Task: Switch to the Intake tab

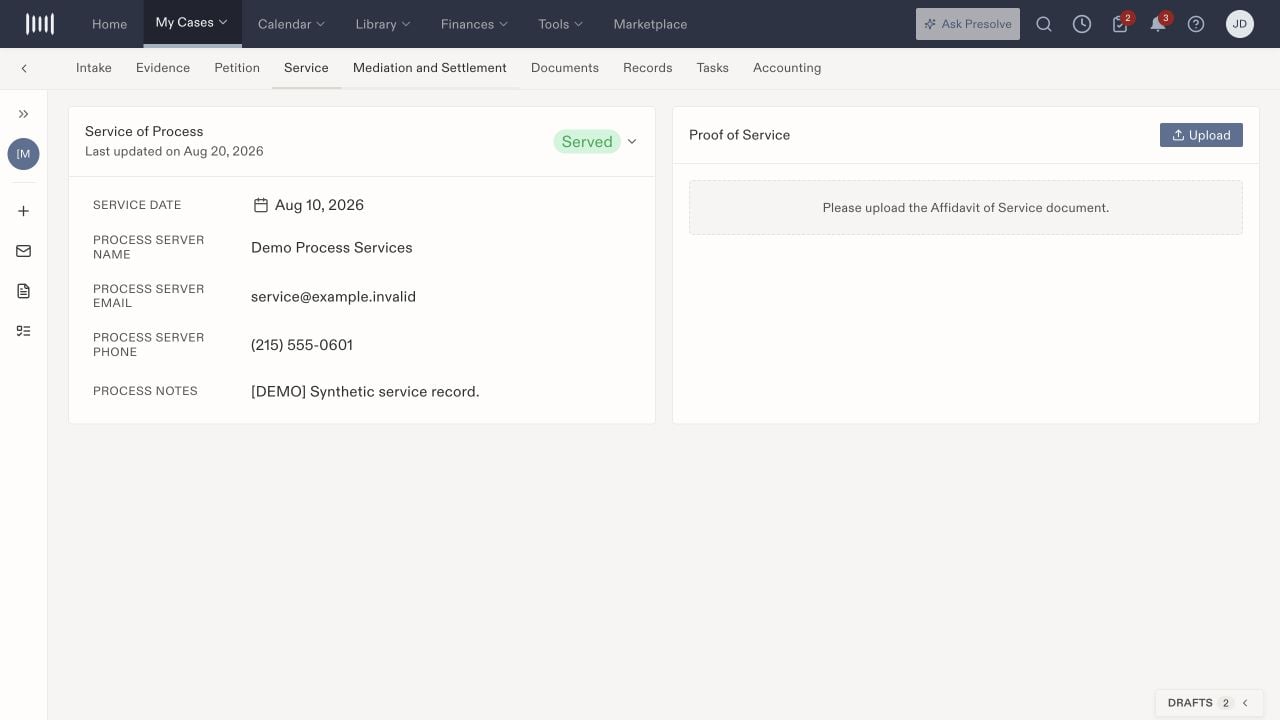Action: tap(94, 68)
